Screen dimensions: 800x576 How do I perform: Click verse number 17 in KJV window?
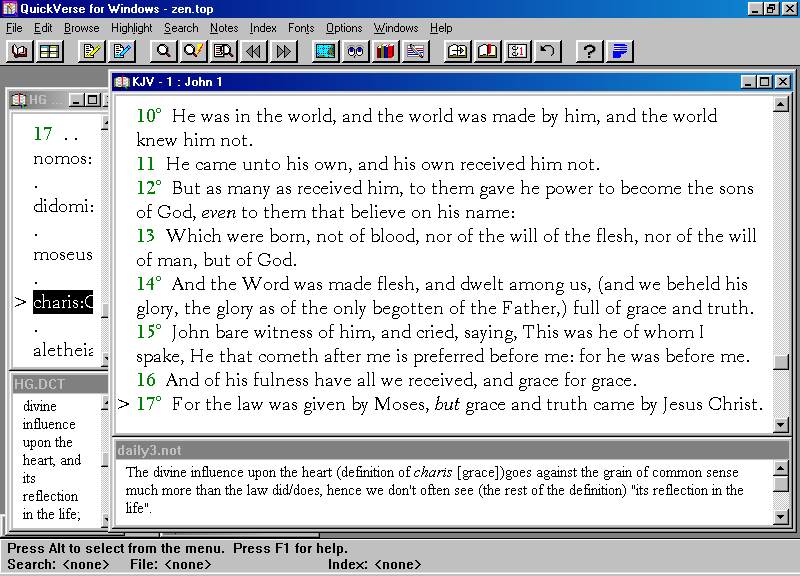[x=146, y=404]
